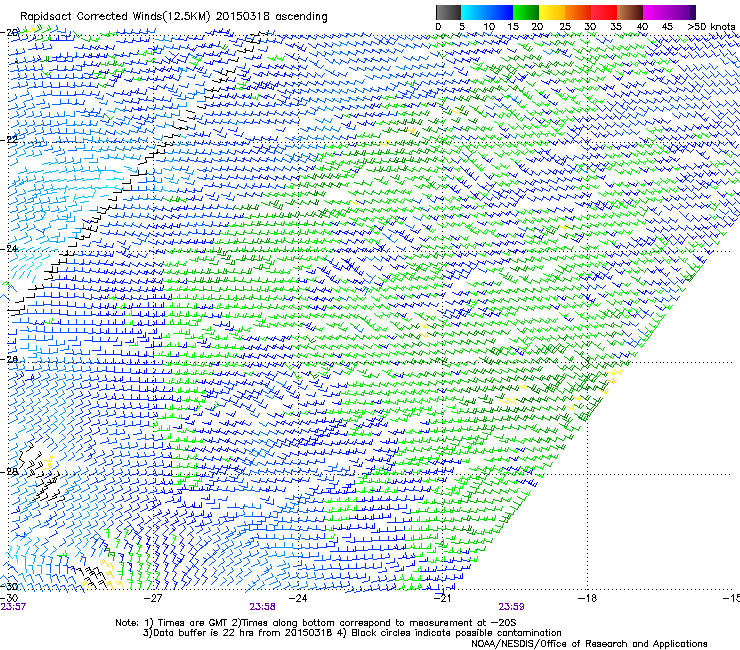Click the gray 0-5 knots color segment
The width and height of the screenshot is (740, 650).
[448, 12]
